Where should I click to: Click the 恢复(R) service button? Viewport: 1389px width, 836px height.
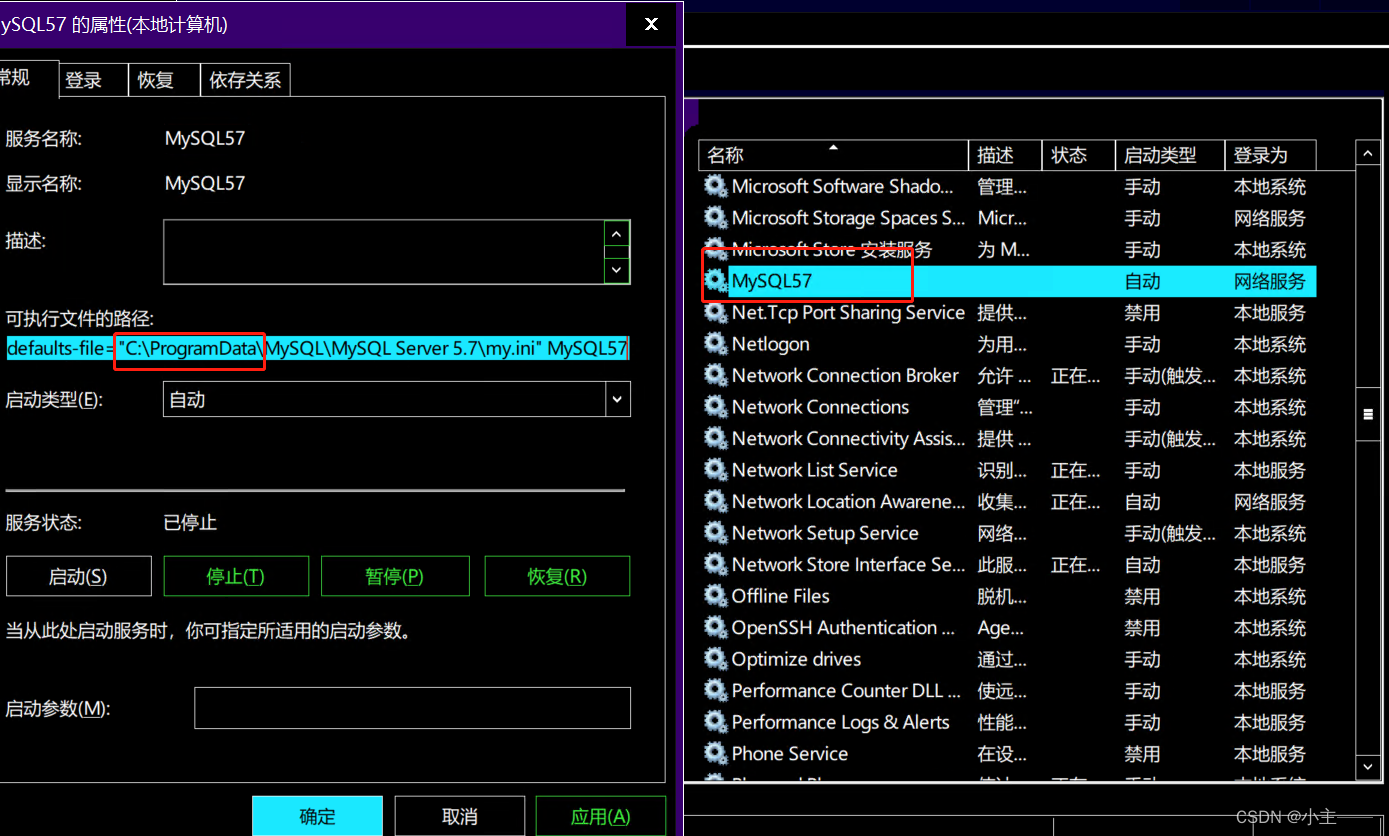557,577
